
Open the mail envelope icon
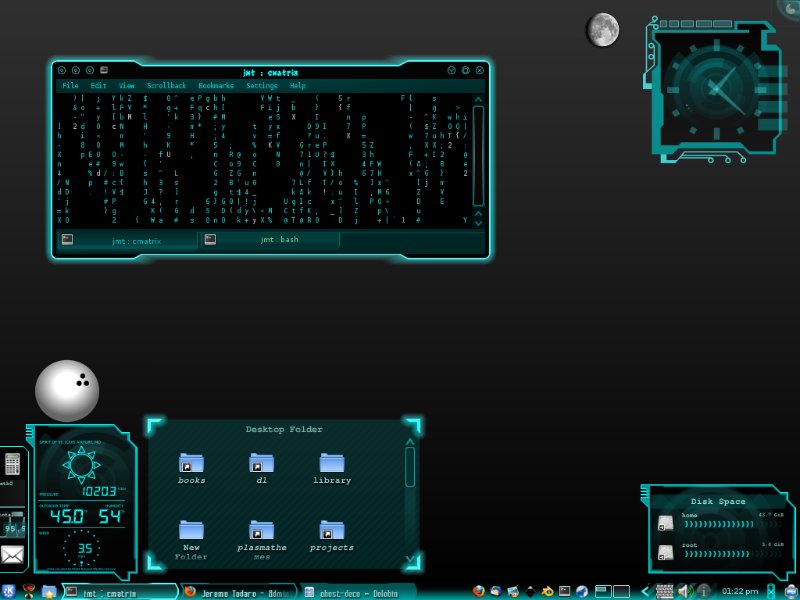pyautogui.click(x=12, y=555)
